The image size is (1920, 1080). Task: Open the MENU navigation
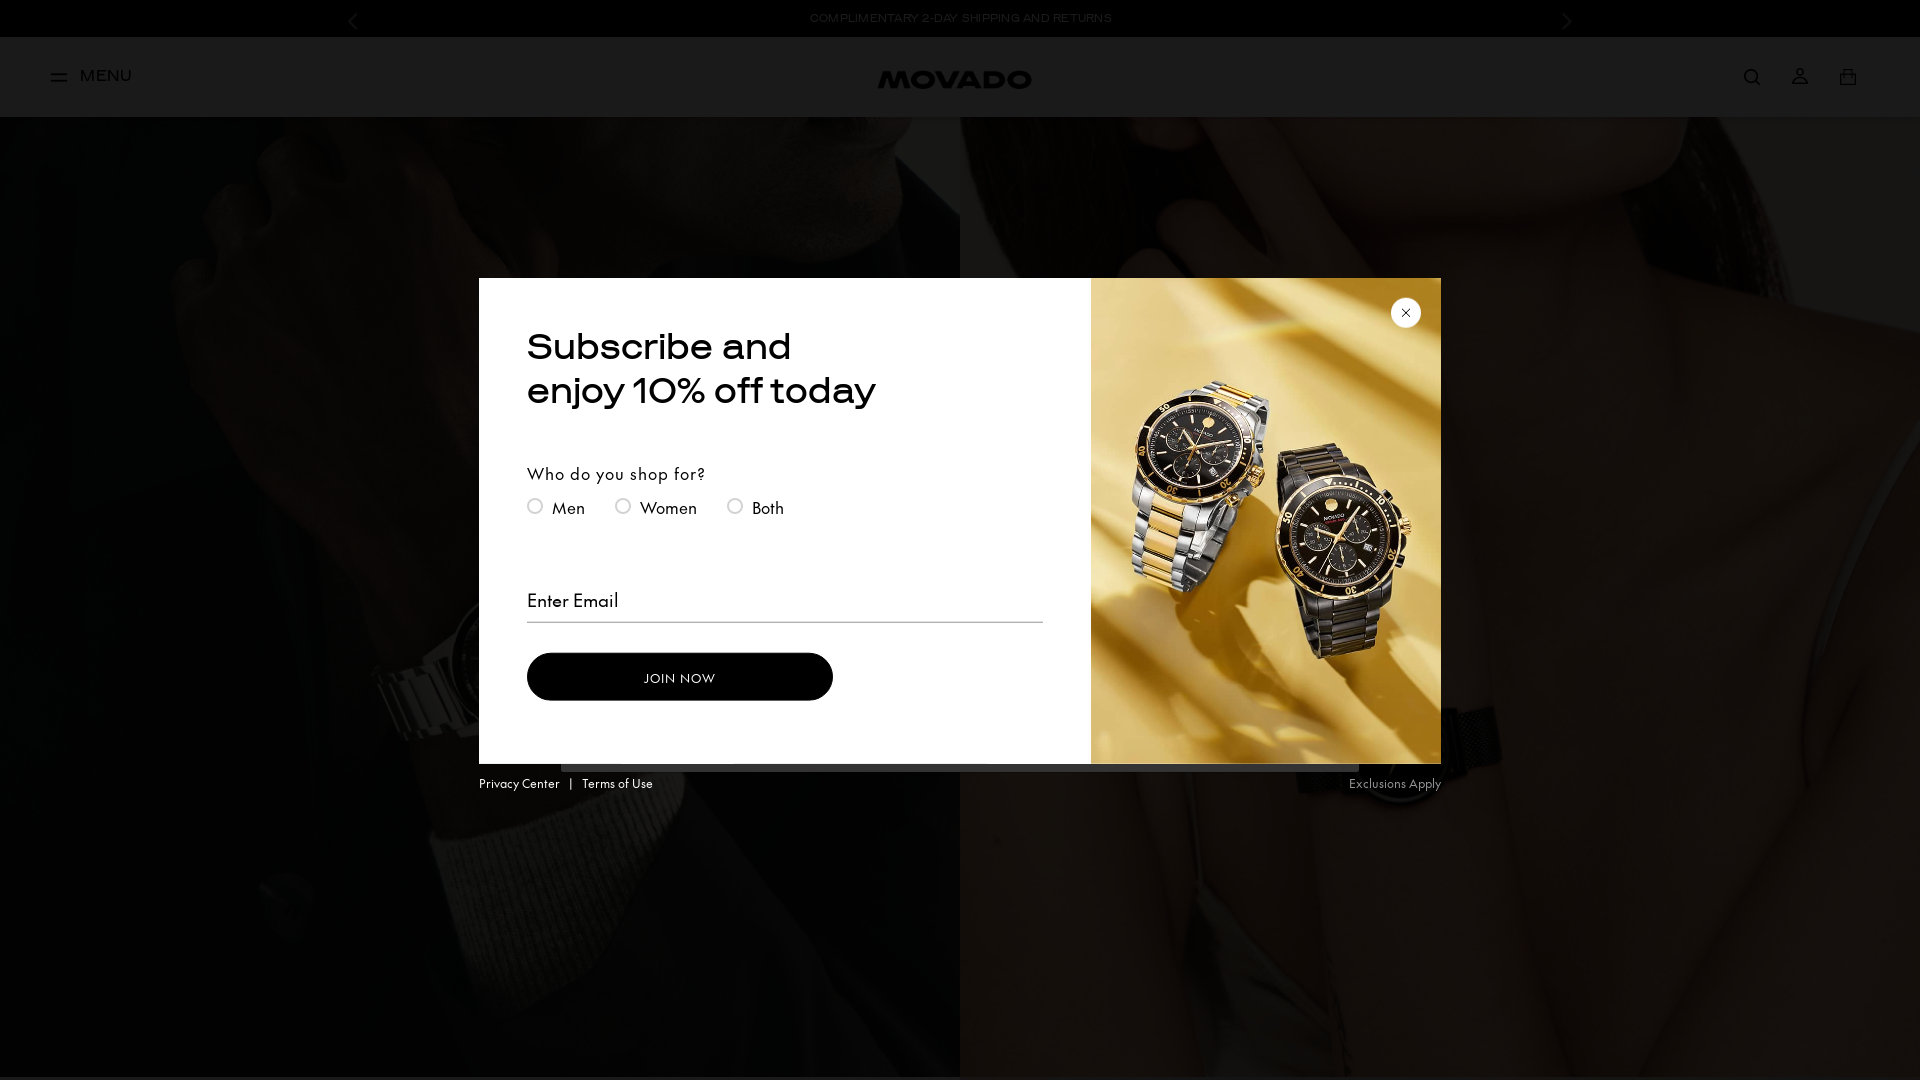click(91, 76)
